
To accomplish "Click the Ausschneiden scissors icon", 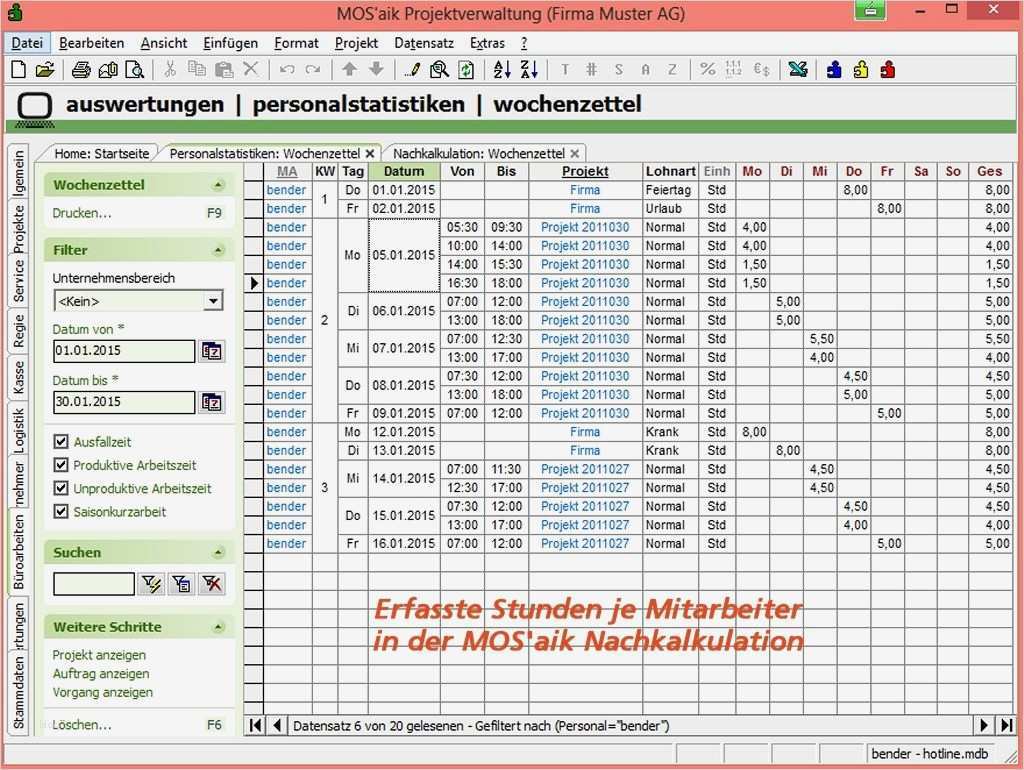I will 172,69.
